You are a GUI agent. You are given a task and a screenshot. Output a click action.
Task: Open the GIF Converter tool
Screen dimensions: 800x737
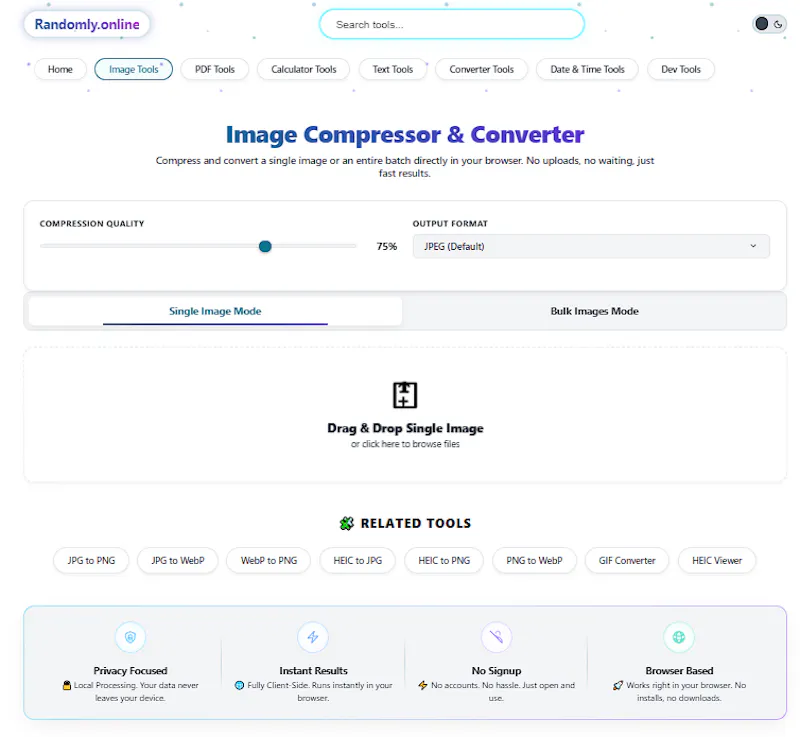tap(627, 561)
